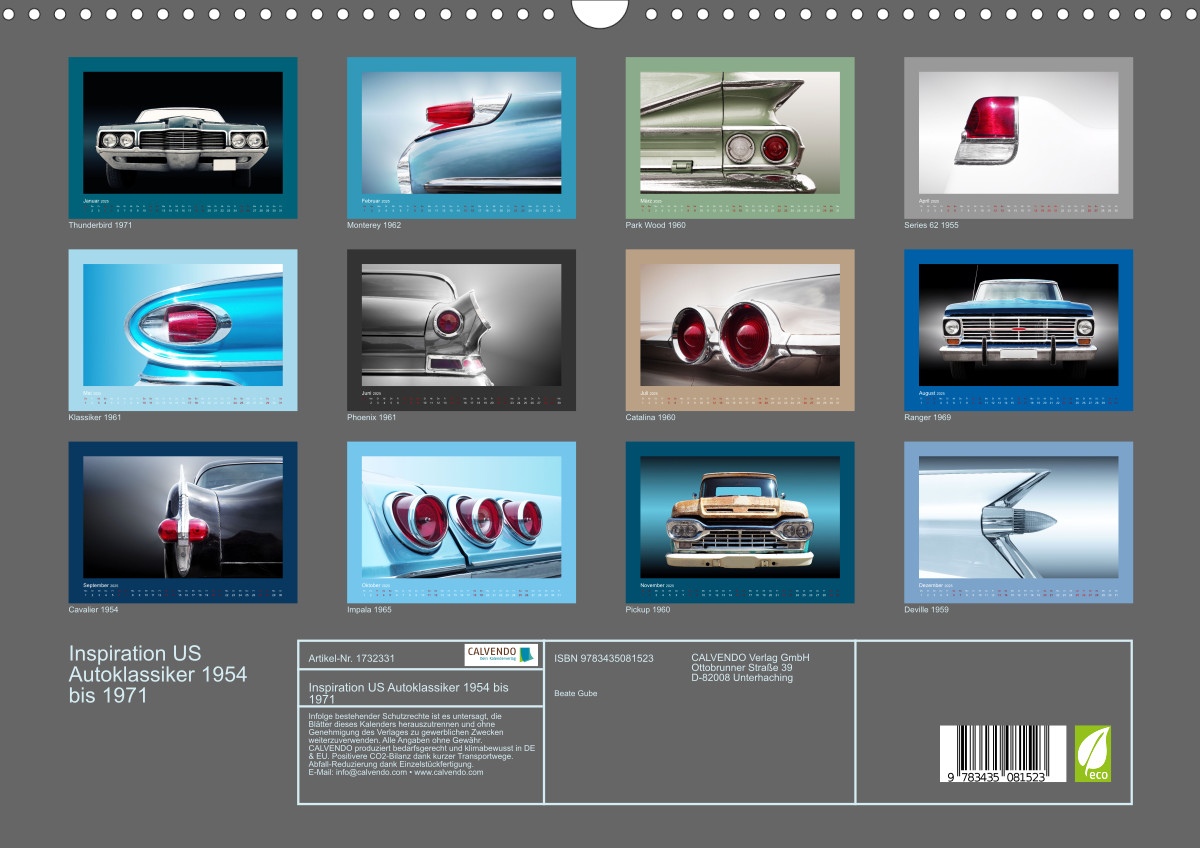Click the 'Deville 1959' caption
This screenshot has width=1200, height=848.
[x=927, y=609]
